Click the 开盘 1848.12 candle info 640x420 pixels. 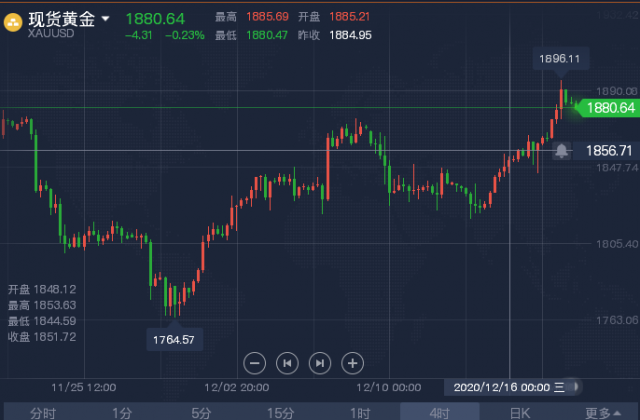(42, 289)
